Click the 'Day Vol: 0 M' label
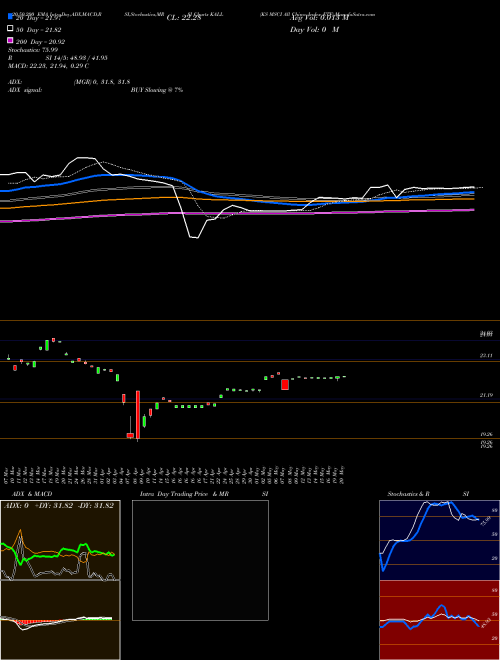This screenshot has height=660, width=500. [x=314, y=29]
